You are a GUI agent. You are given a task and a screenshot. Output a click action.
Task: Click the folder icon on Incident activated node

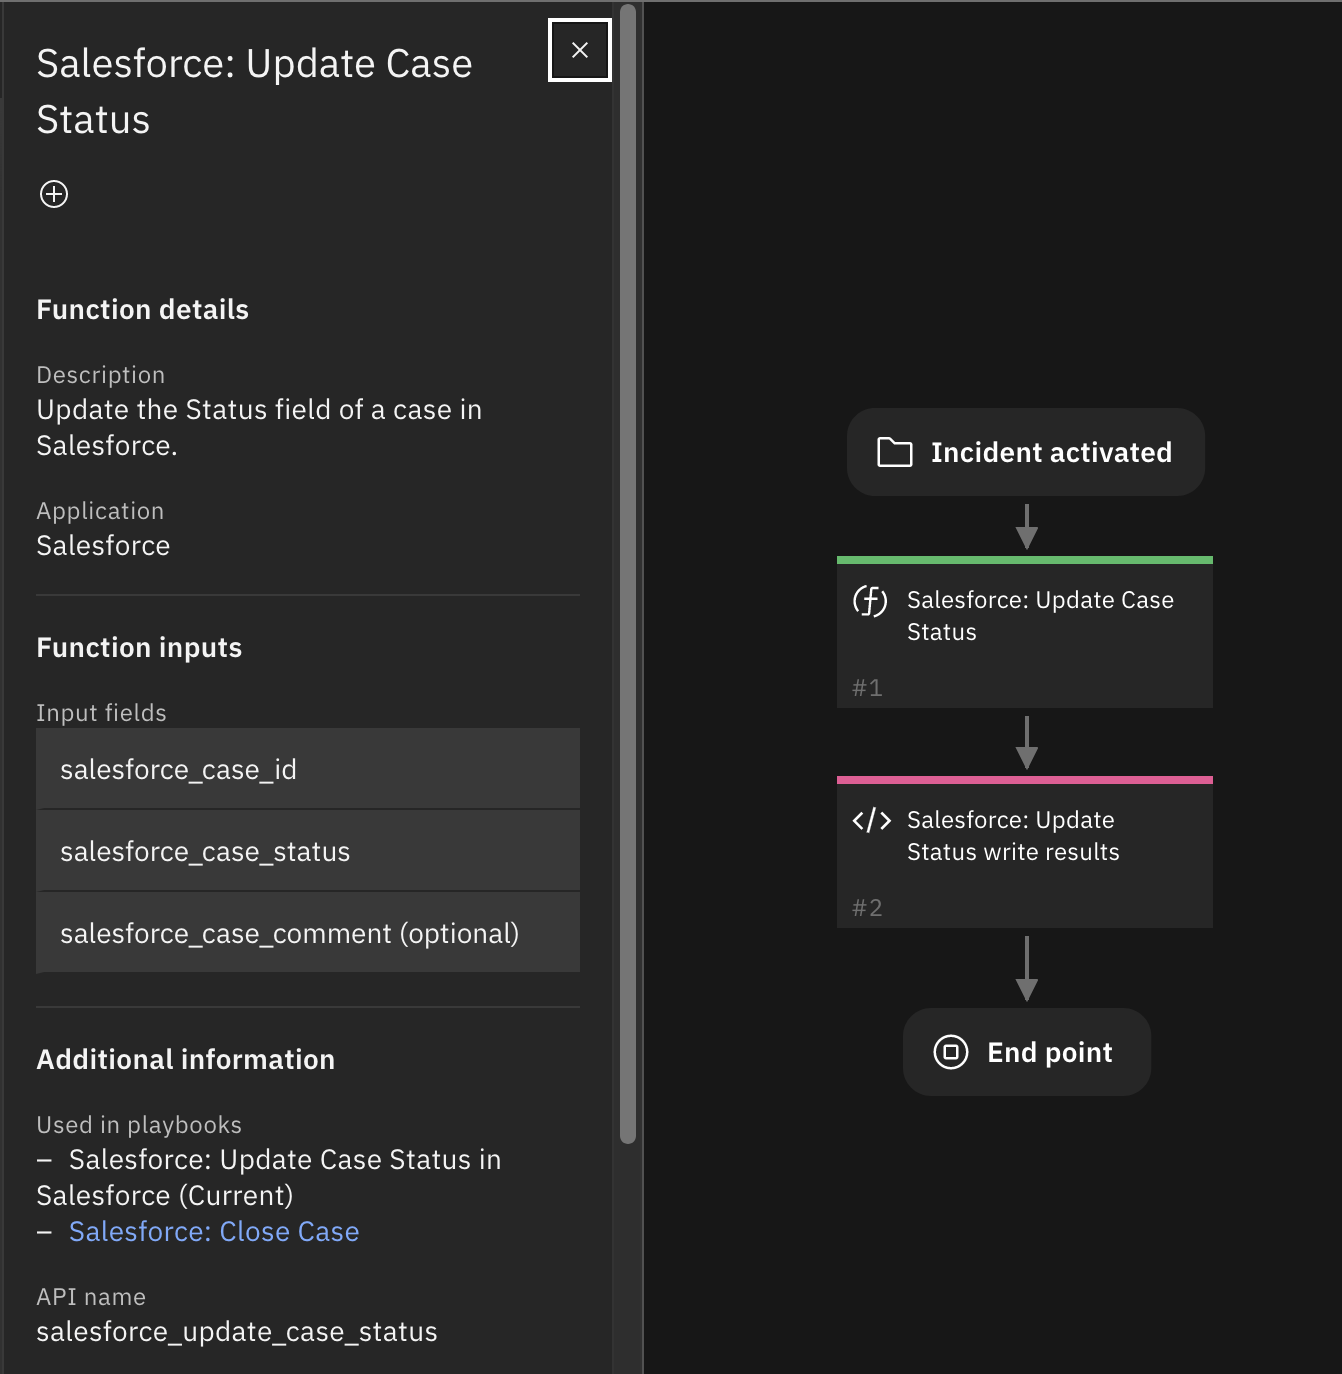pyautogui.click(x=895, y=452)
